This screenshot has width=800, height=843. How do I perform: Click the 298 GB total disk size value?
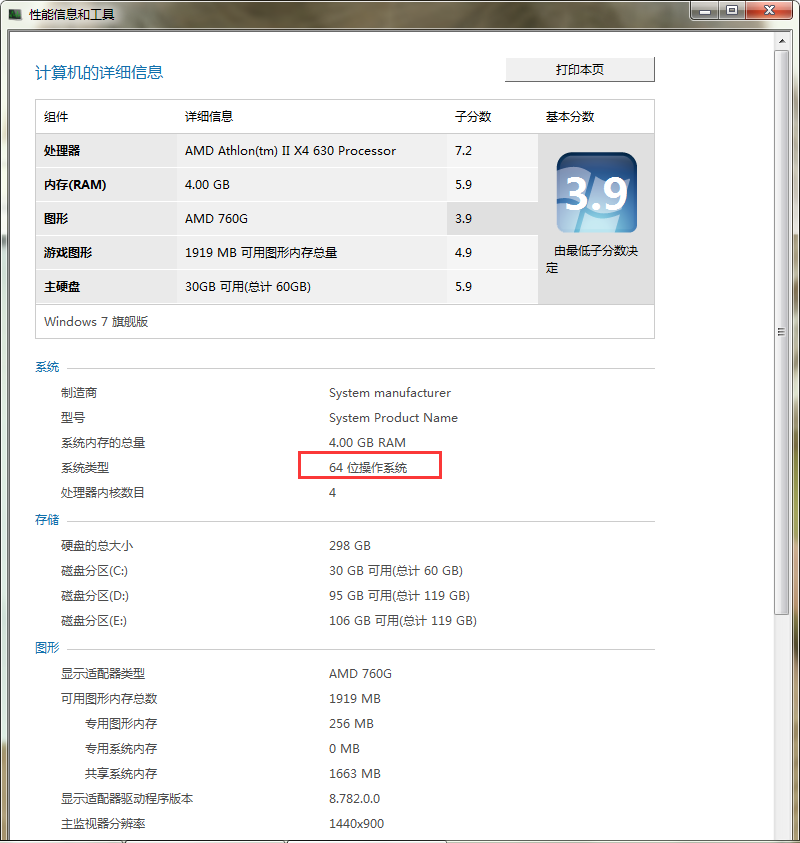coord(349,545)
